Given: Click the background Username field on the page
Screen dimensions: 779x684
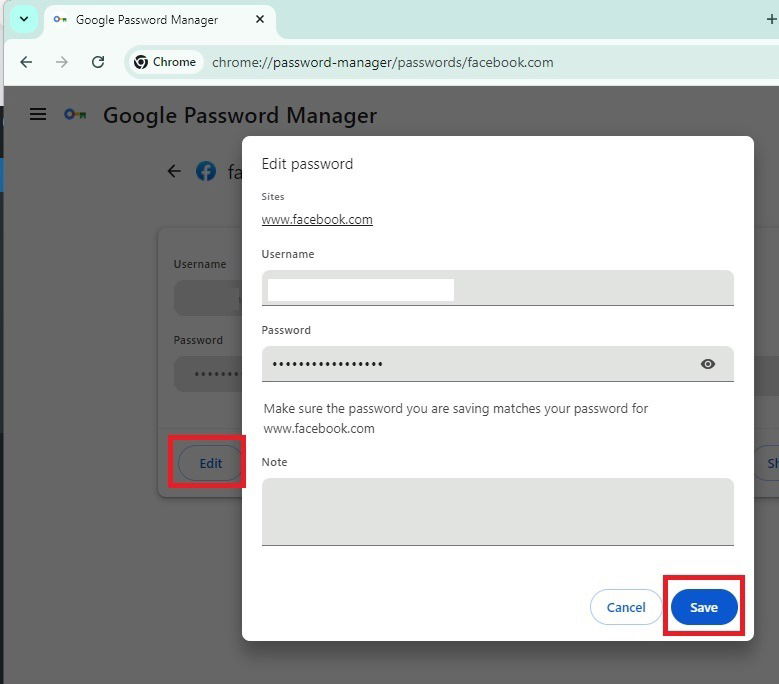Looking at the screenshot, I should (x=208, y=298).
